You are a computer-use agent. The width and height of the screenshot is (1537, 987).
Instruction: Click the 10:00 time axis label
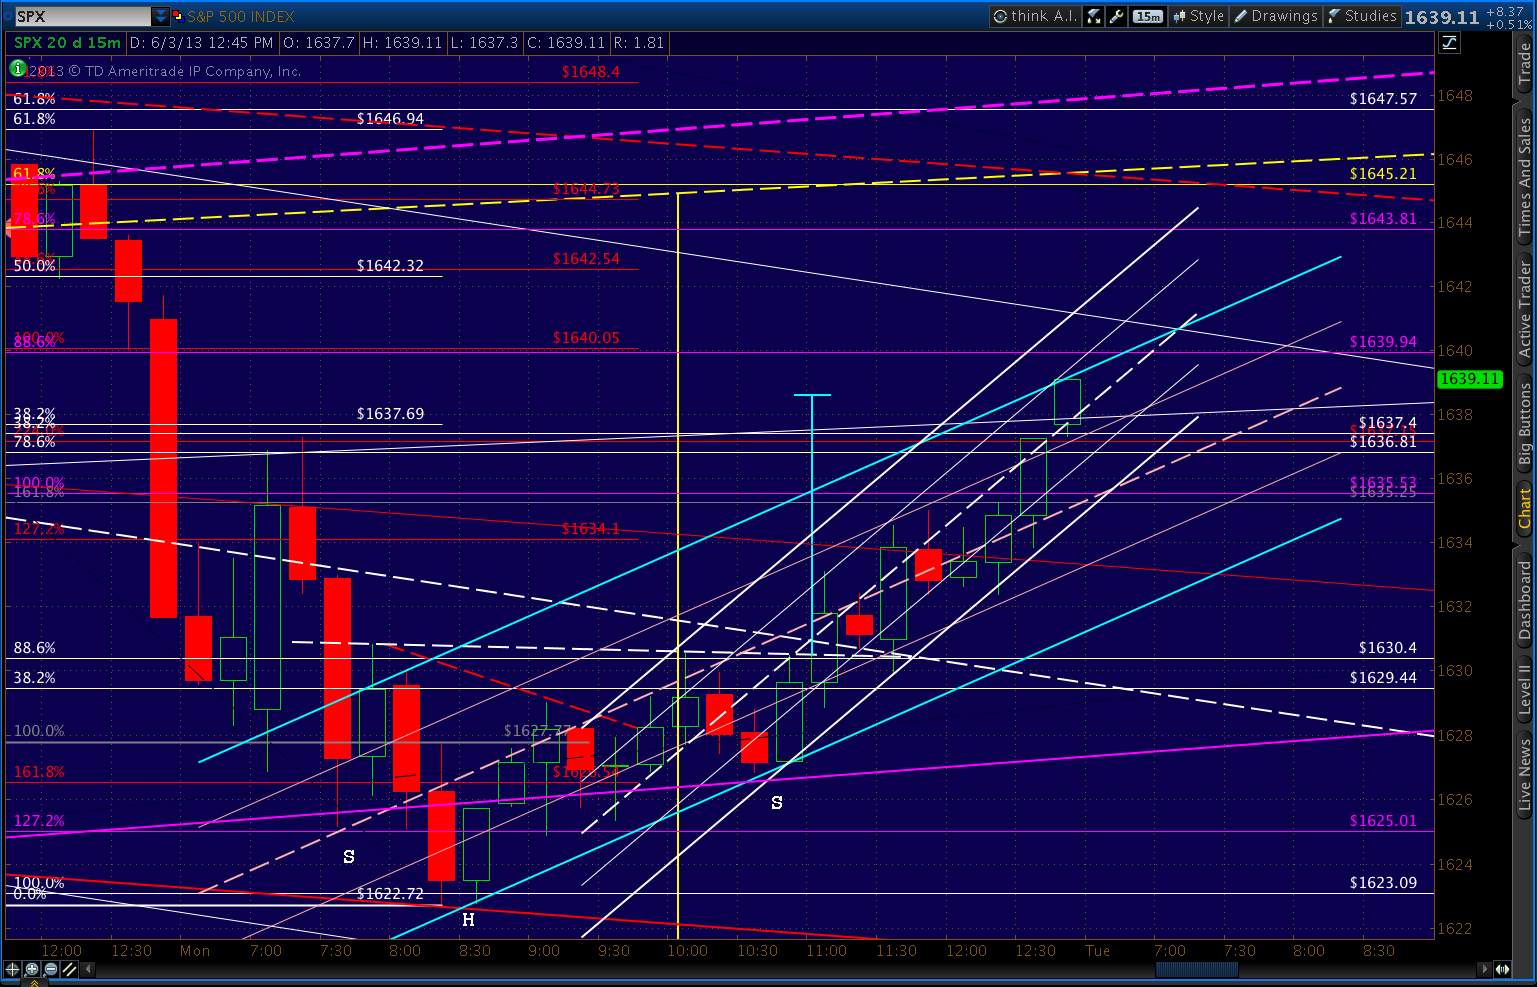687,950
